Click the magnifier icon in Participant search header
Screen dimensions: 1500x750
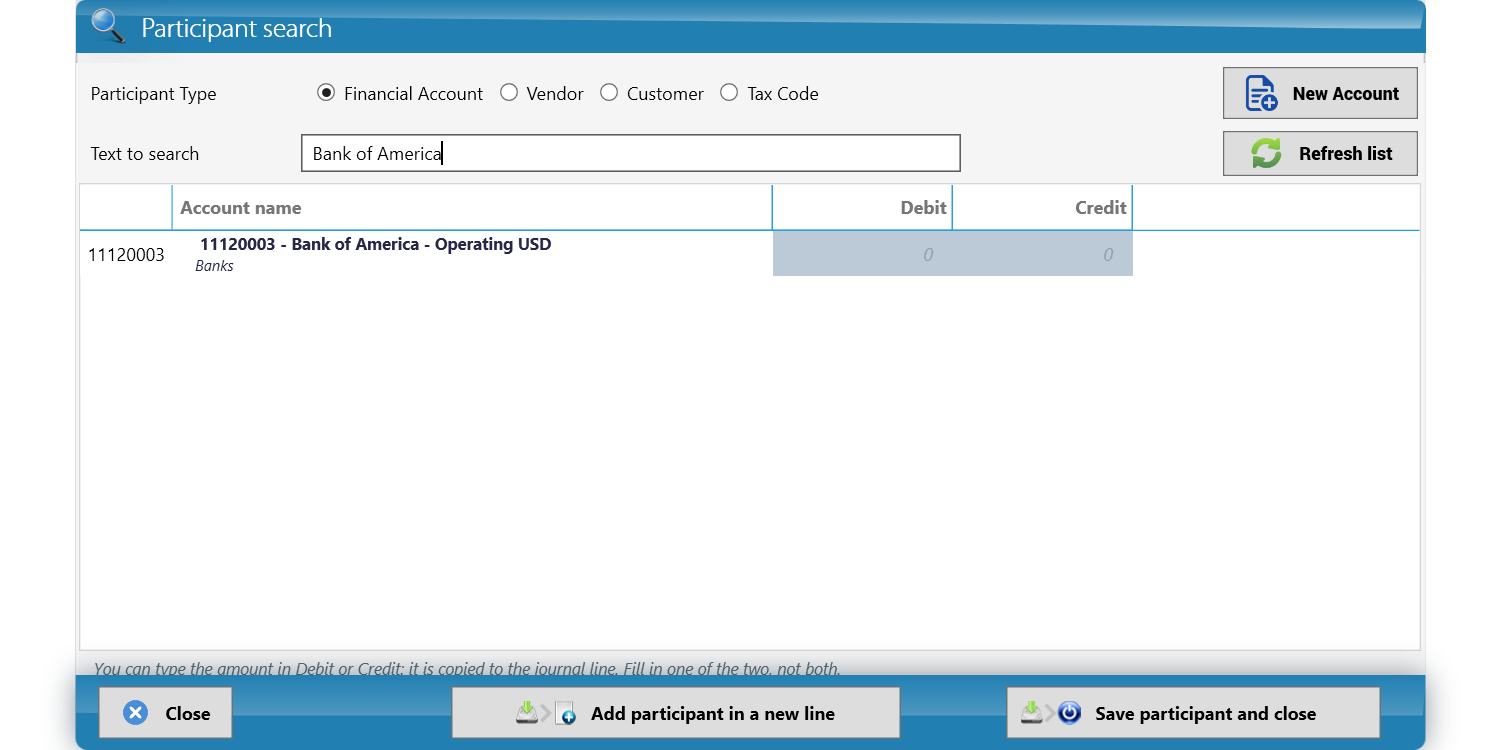(108, 27)
